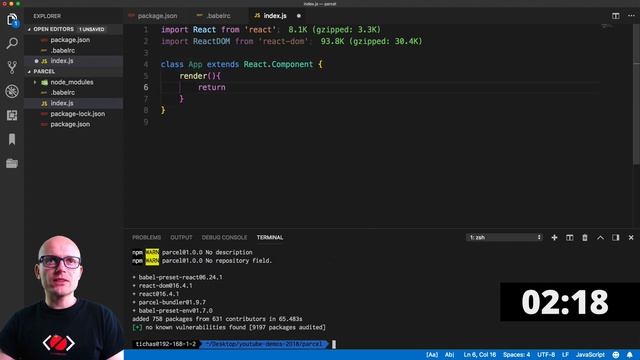Toggle the Ab| status bar item
This screenshot has height=360, width=640.
(449, 355)
